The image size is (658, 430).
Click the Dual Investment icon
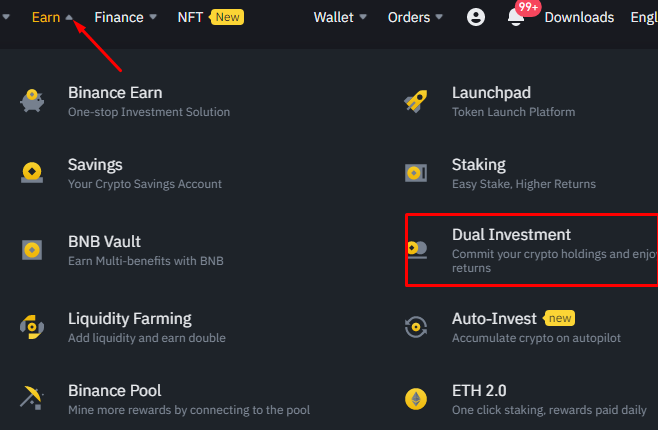(x=416, y=248)
